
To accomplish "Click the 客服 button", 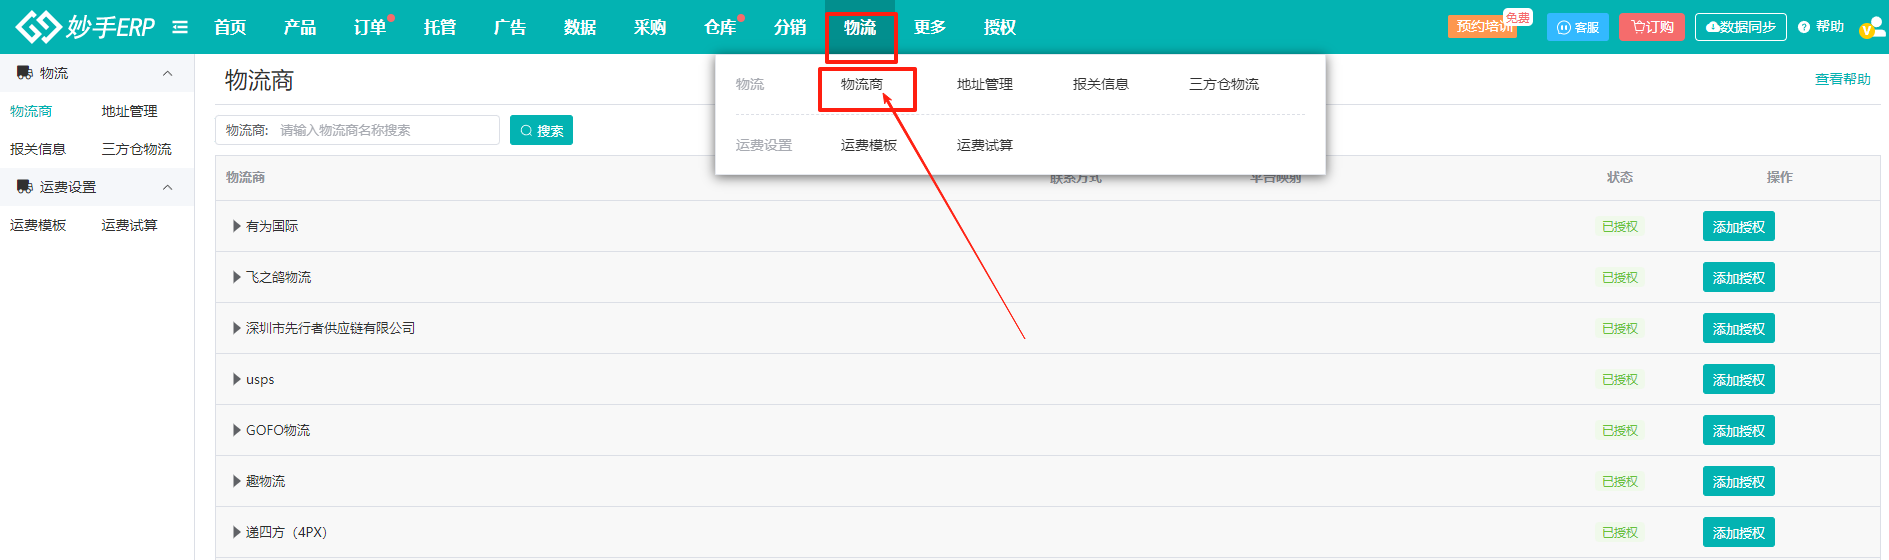I will click(x=1578, y=27).
